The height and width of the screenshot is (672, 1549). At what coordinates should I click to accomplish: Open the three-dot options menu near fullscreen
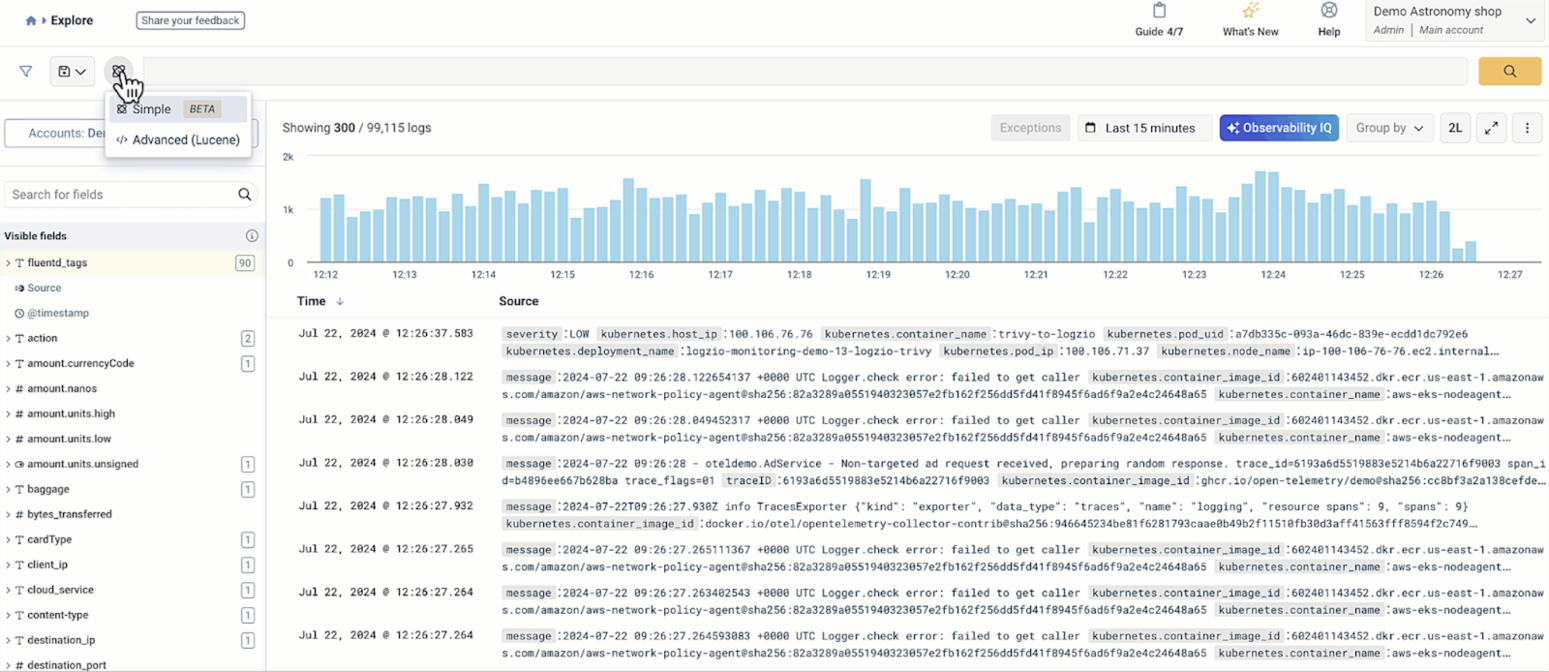[1528, 128]
